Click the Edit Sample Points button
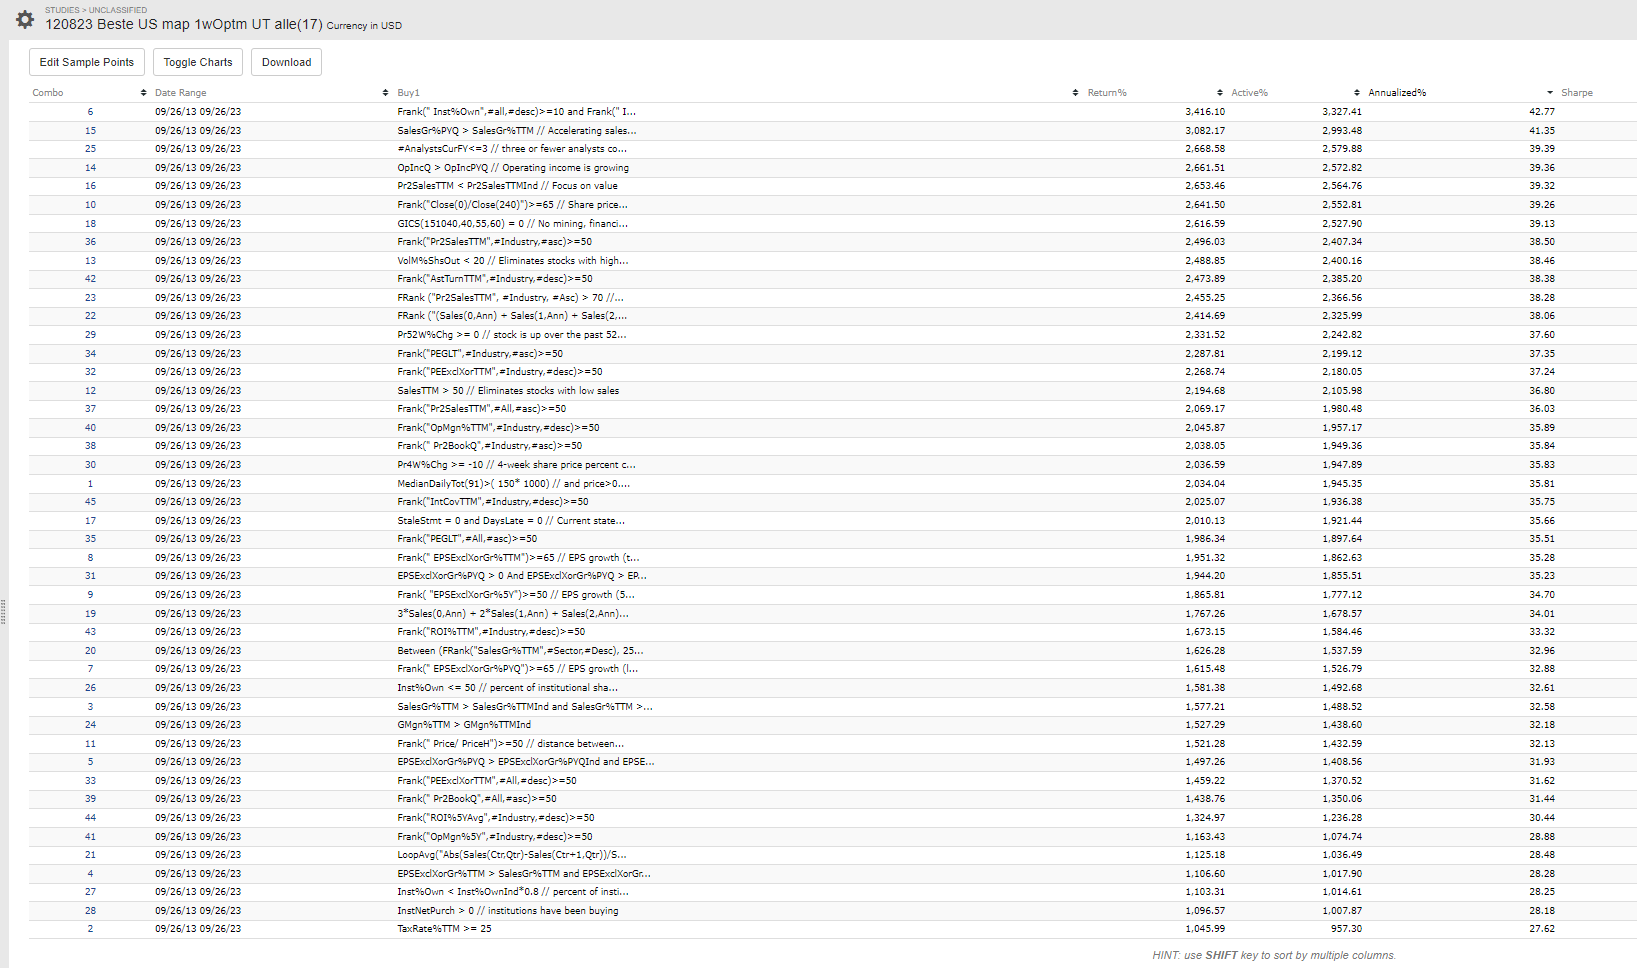This screenshot has height=968, width=1637. click(87, 62)
